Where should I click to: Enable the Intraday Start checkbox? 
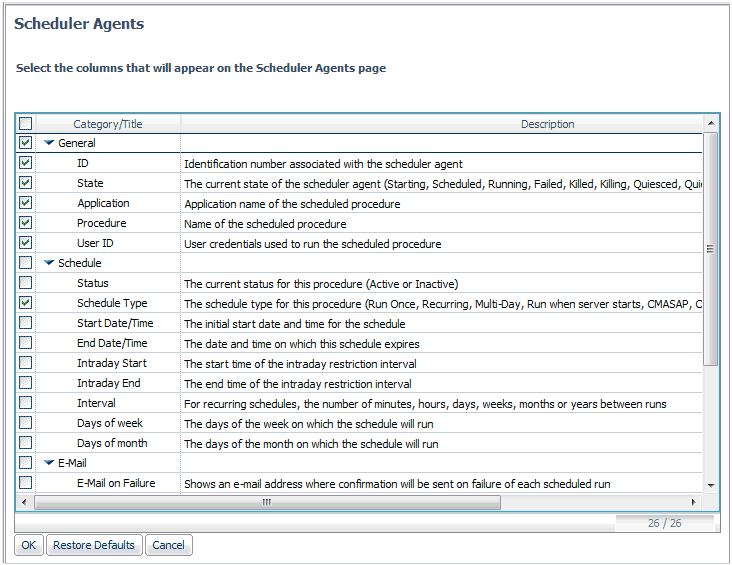click(x=25, y=363)
